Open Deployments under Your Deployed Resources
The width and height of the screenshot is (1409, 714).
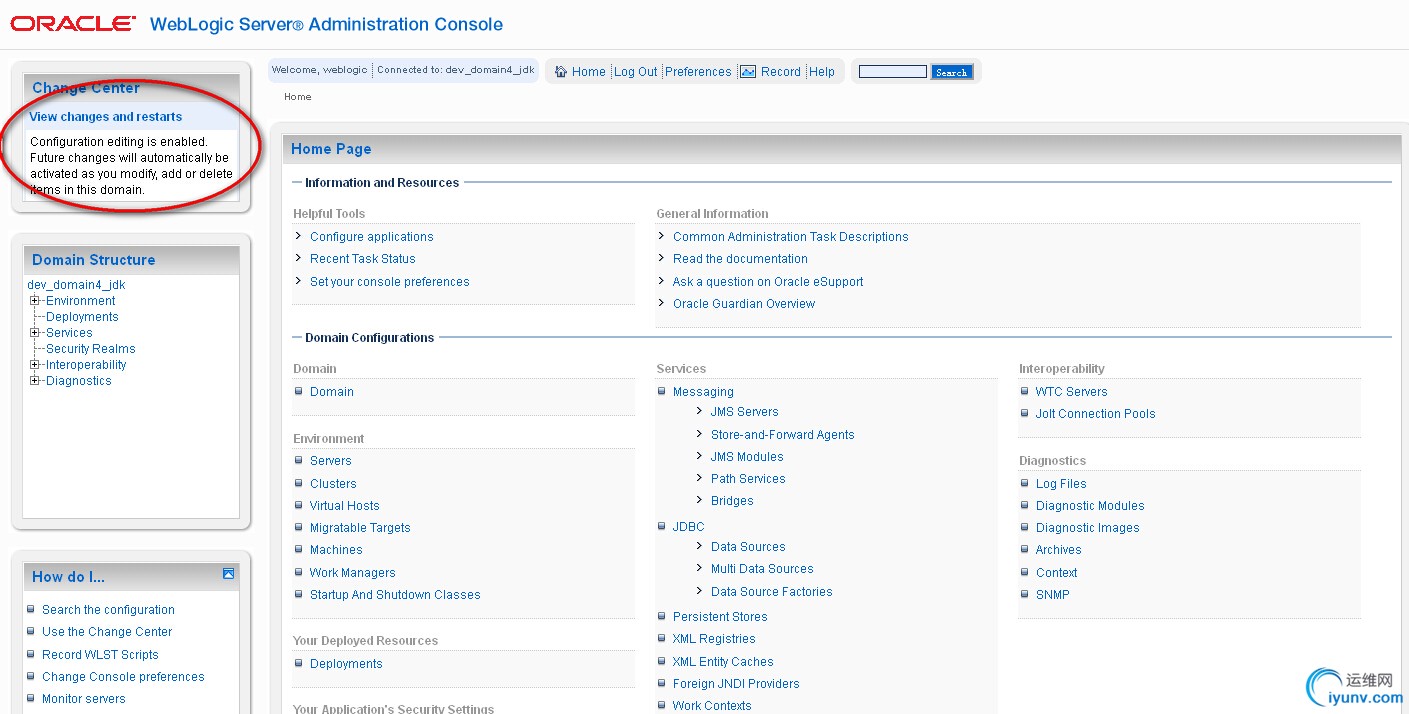pyautogui.click(x=346, y=664)
